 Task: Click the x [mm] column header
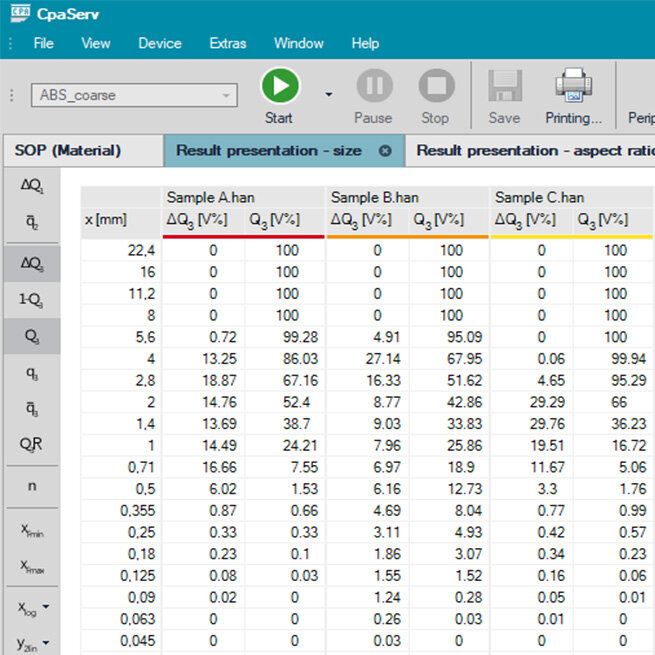click(121, 220)
